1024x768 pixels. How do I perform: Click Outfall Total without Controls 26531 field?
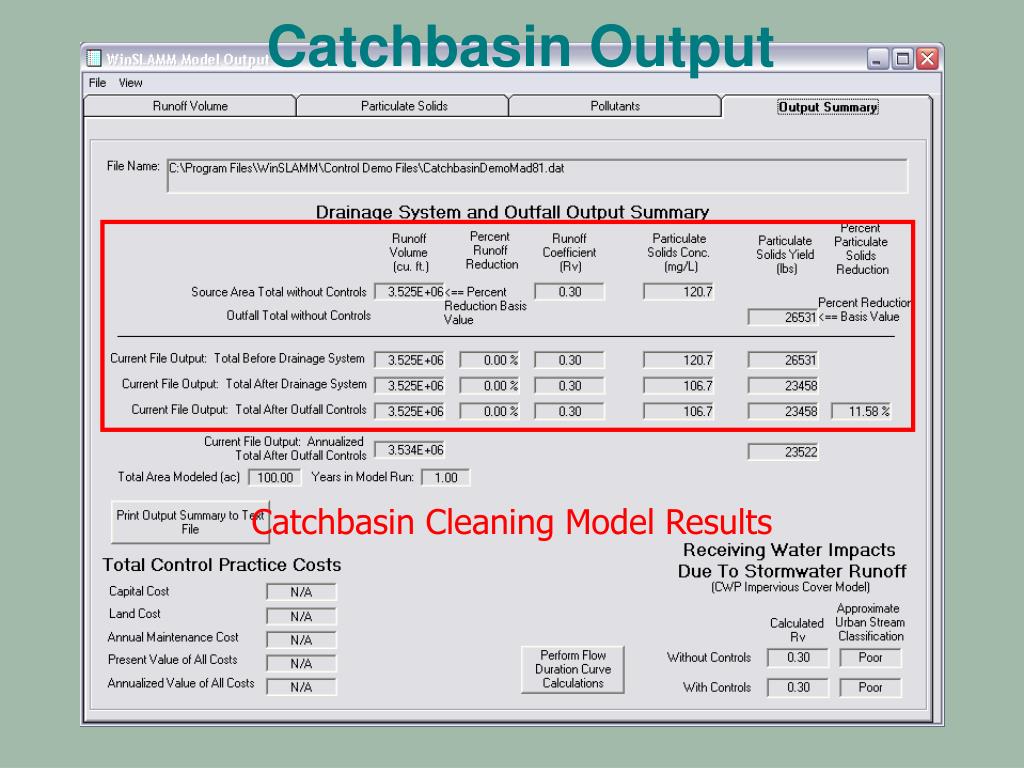tap(783, 317)
